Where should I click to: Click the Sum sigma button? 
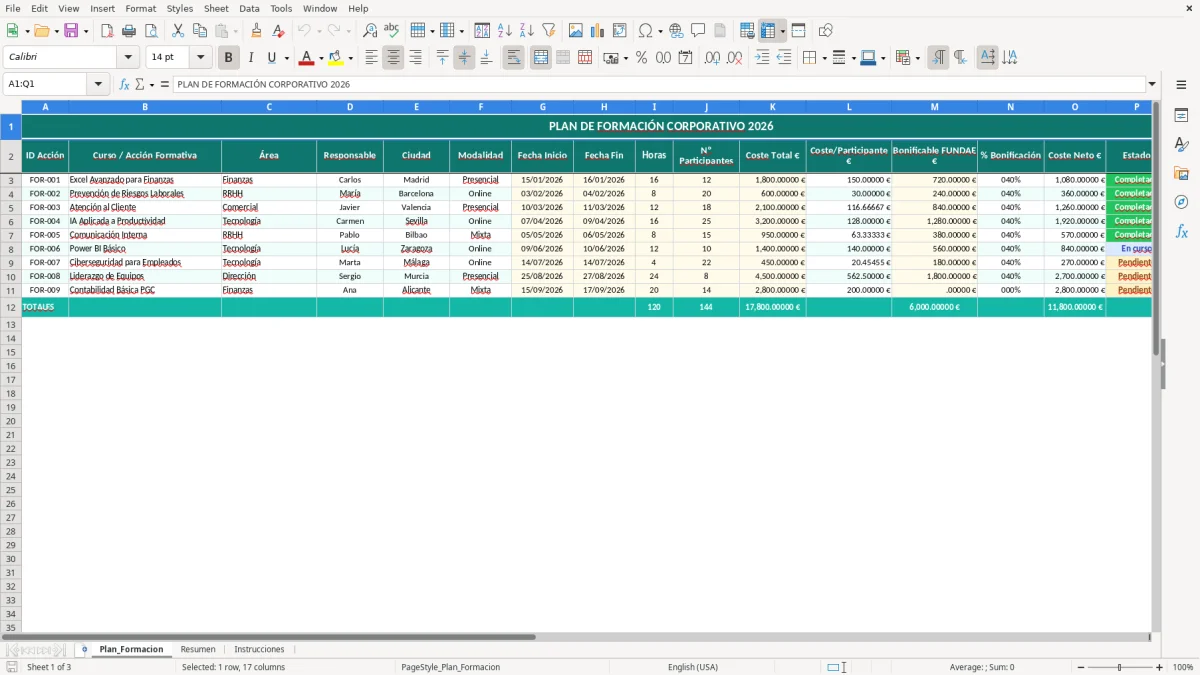point(140,85)
